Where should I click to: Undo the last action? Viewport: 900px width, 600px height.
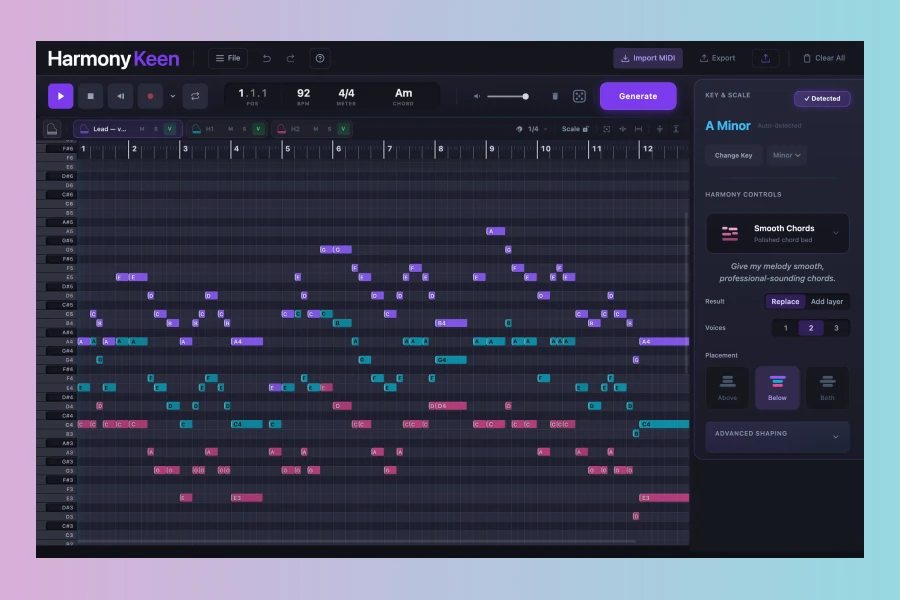(x=266, y=58)
